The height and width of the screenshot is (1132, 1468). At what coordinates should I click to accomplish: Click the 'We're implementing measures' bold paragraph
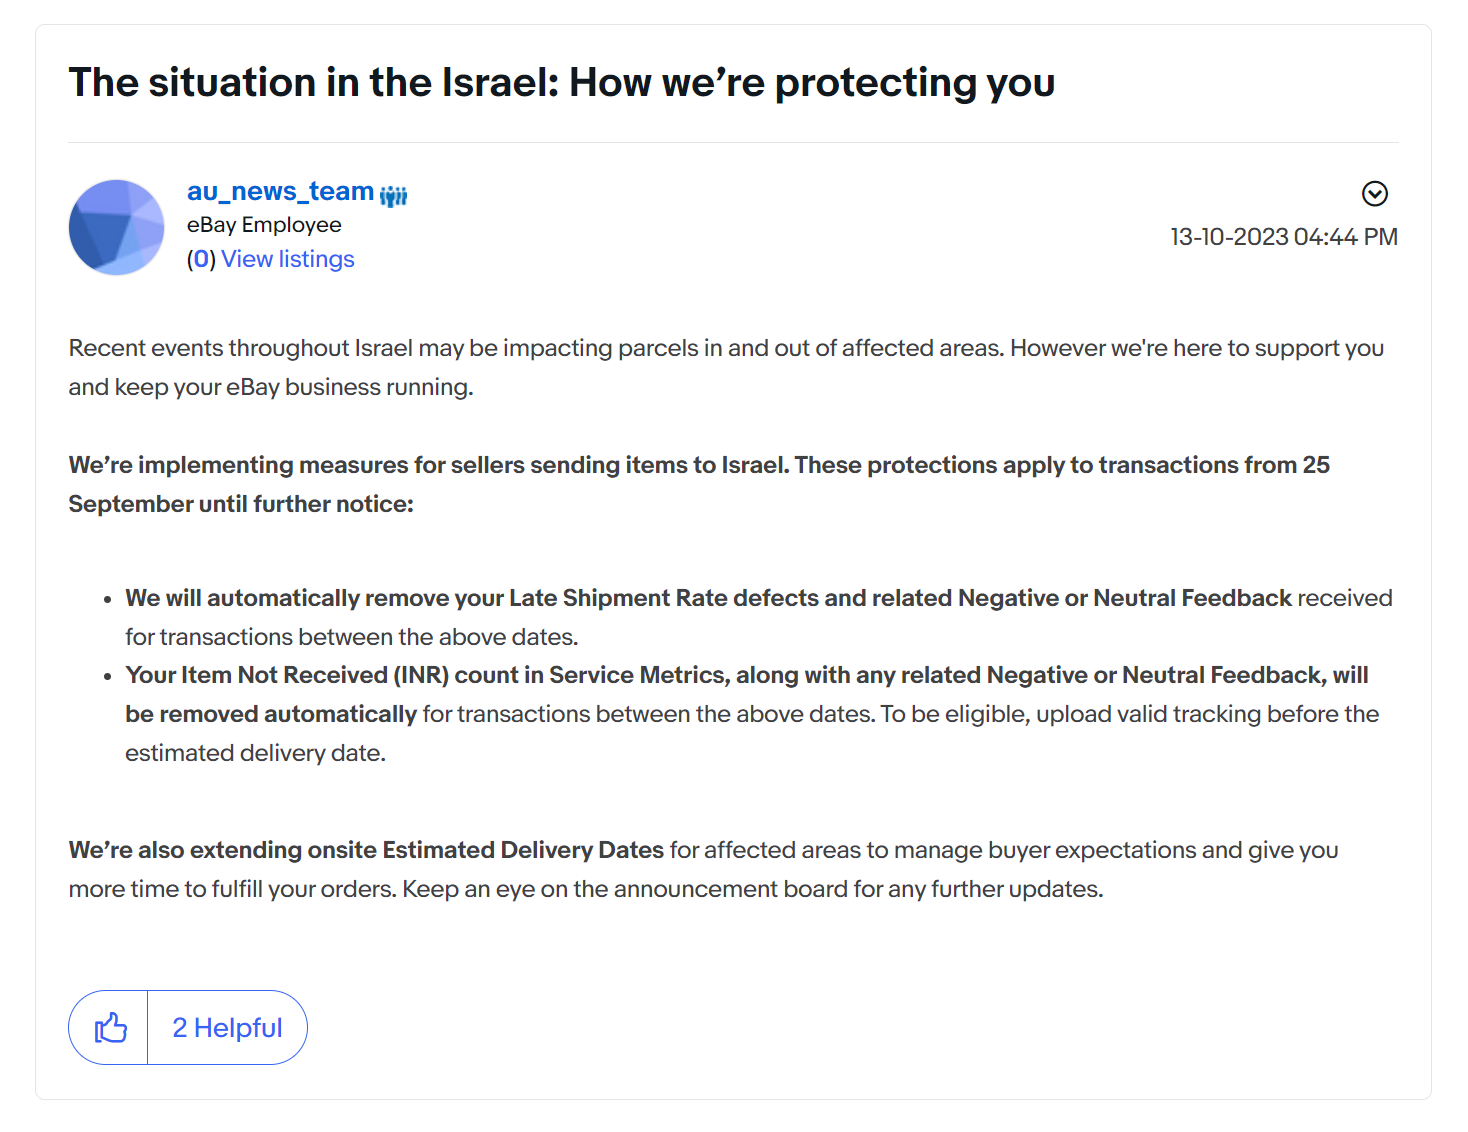698,465
